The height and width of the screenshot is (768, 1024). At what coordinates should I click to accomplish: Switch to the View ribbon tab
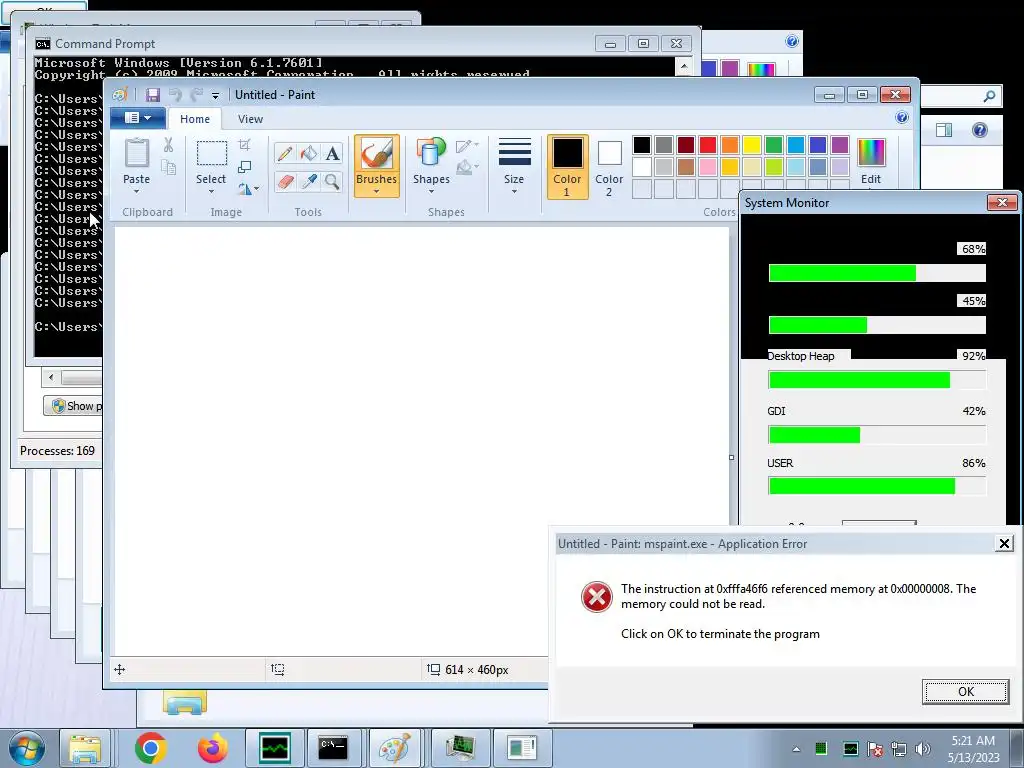[x=250, y=119]
